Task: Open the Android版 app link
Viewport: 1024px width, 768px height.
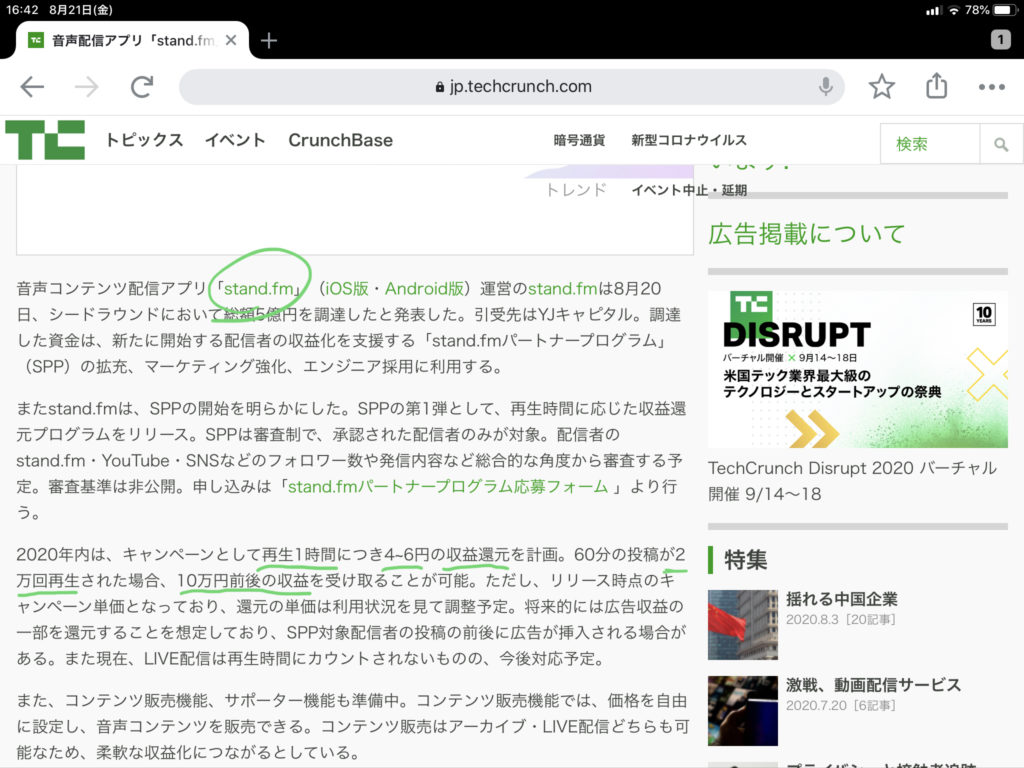Action: [424, 288]
